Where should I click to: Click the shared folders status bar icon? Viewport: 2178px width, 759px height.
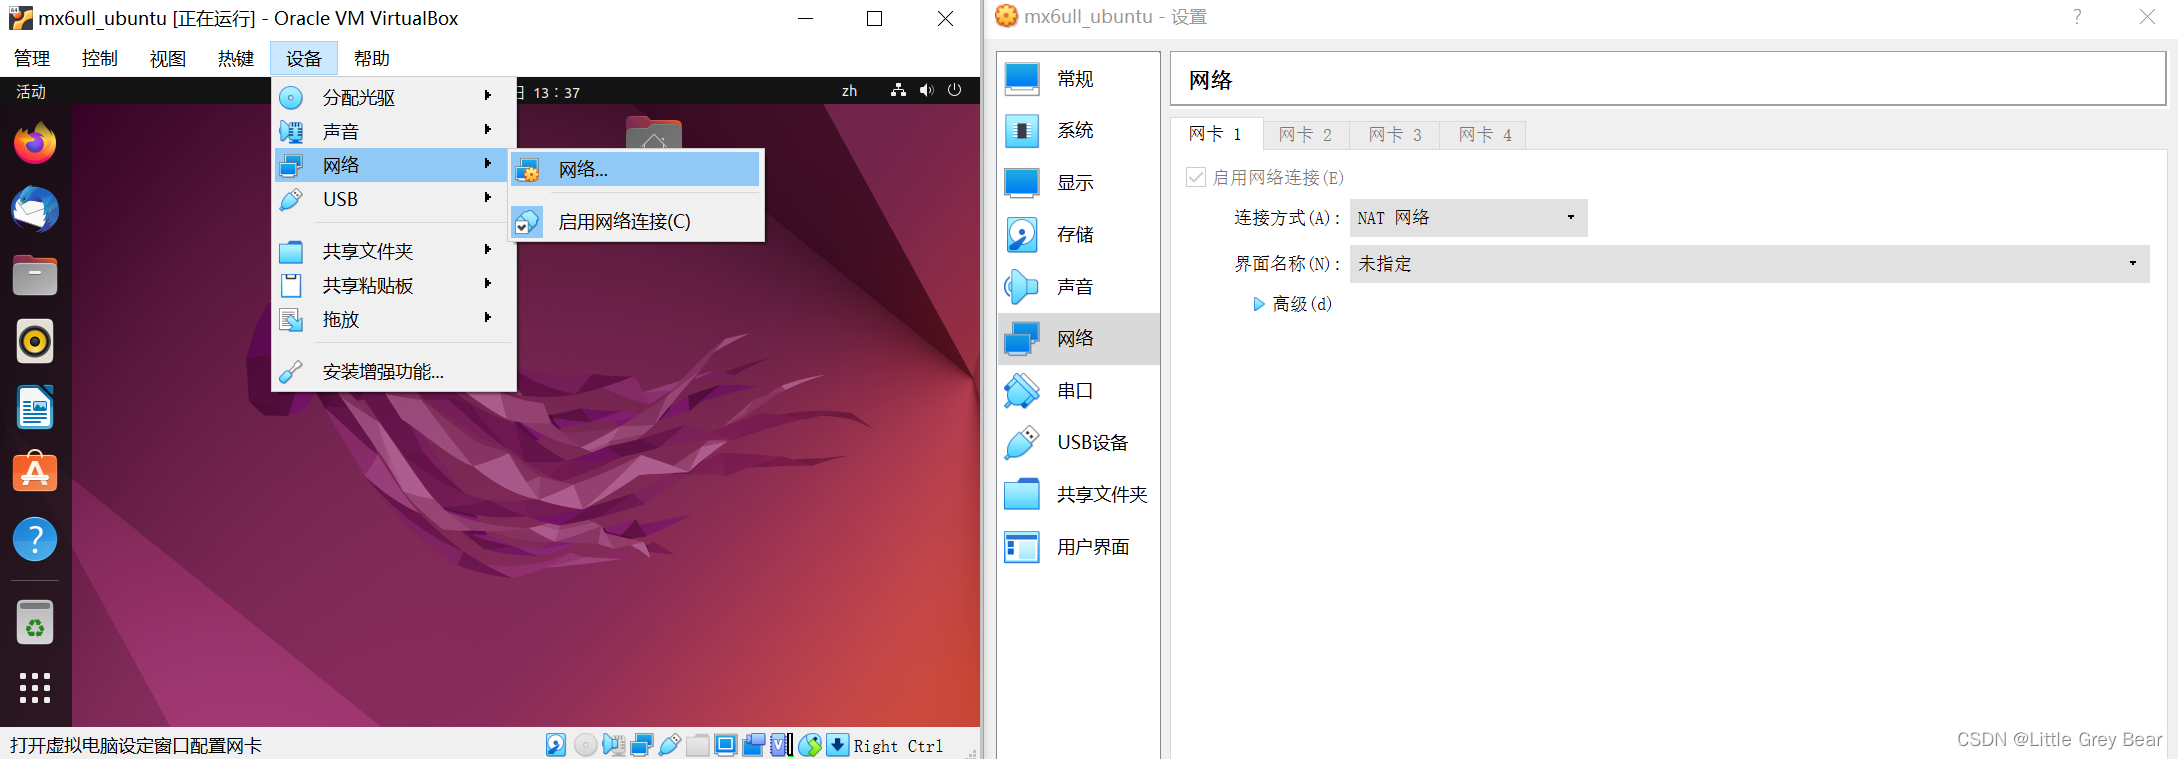tap(698, 745)
